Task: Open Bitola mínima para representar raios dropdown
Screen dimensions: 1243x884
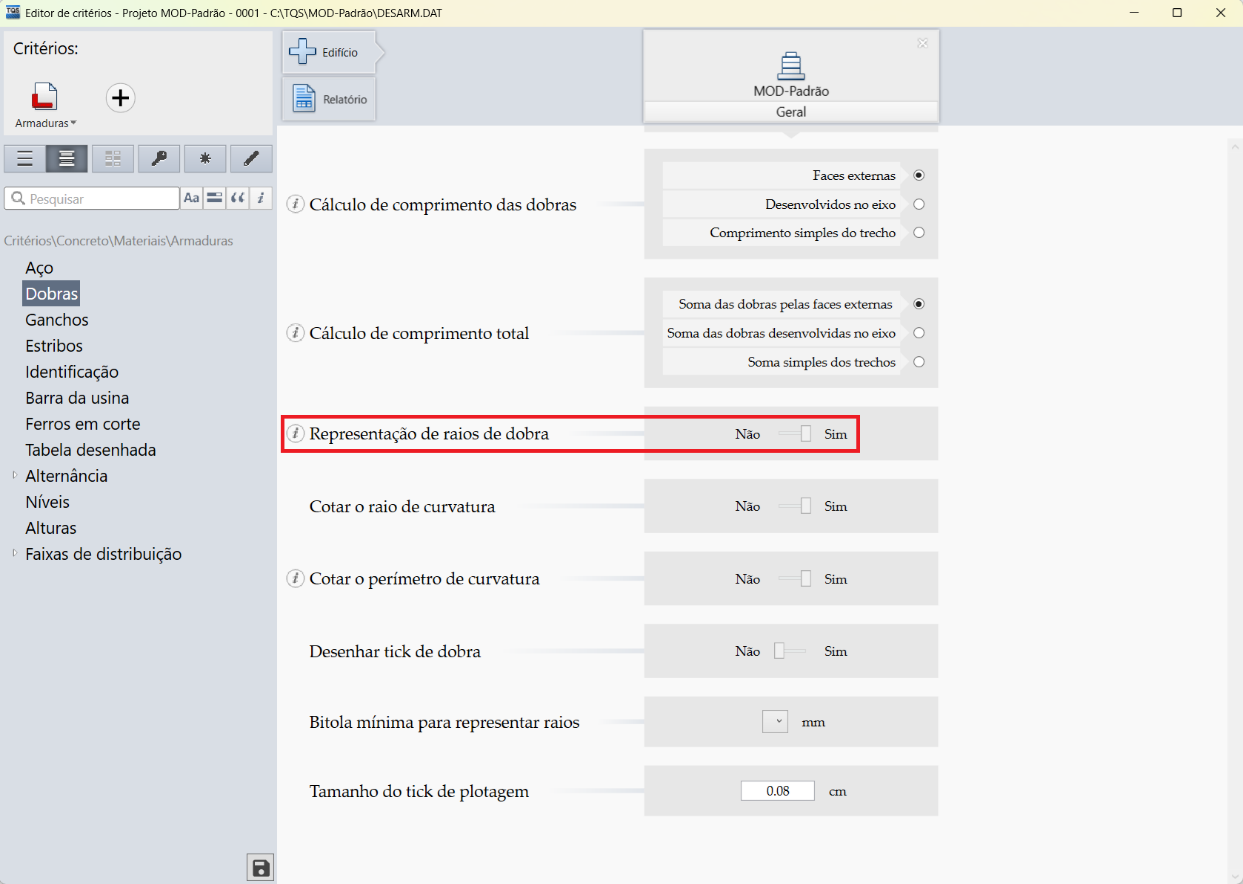Action: [775, 721]
